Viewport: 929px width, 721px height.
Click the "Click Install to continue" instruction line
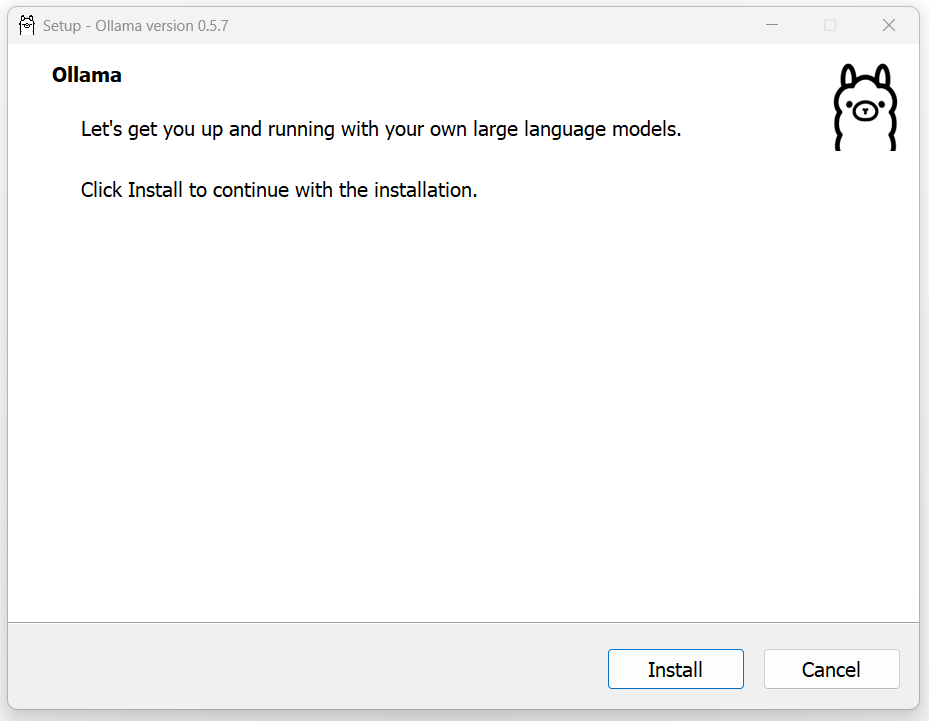(x=279, y=190)
